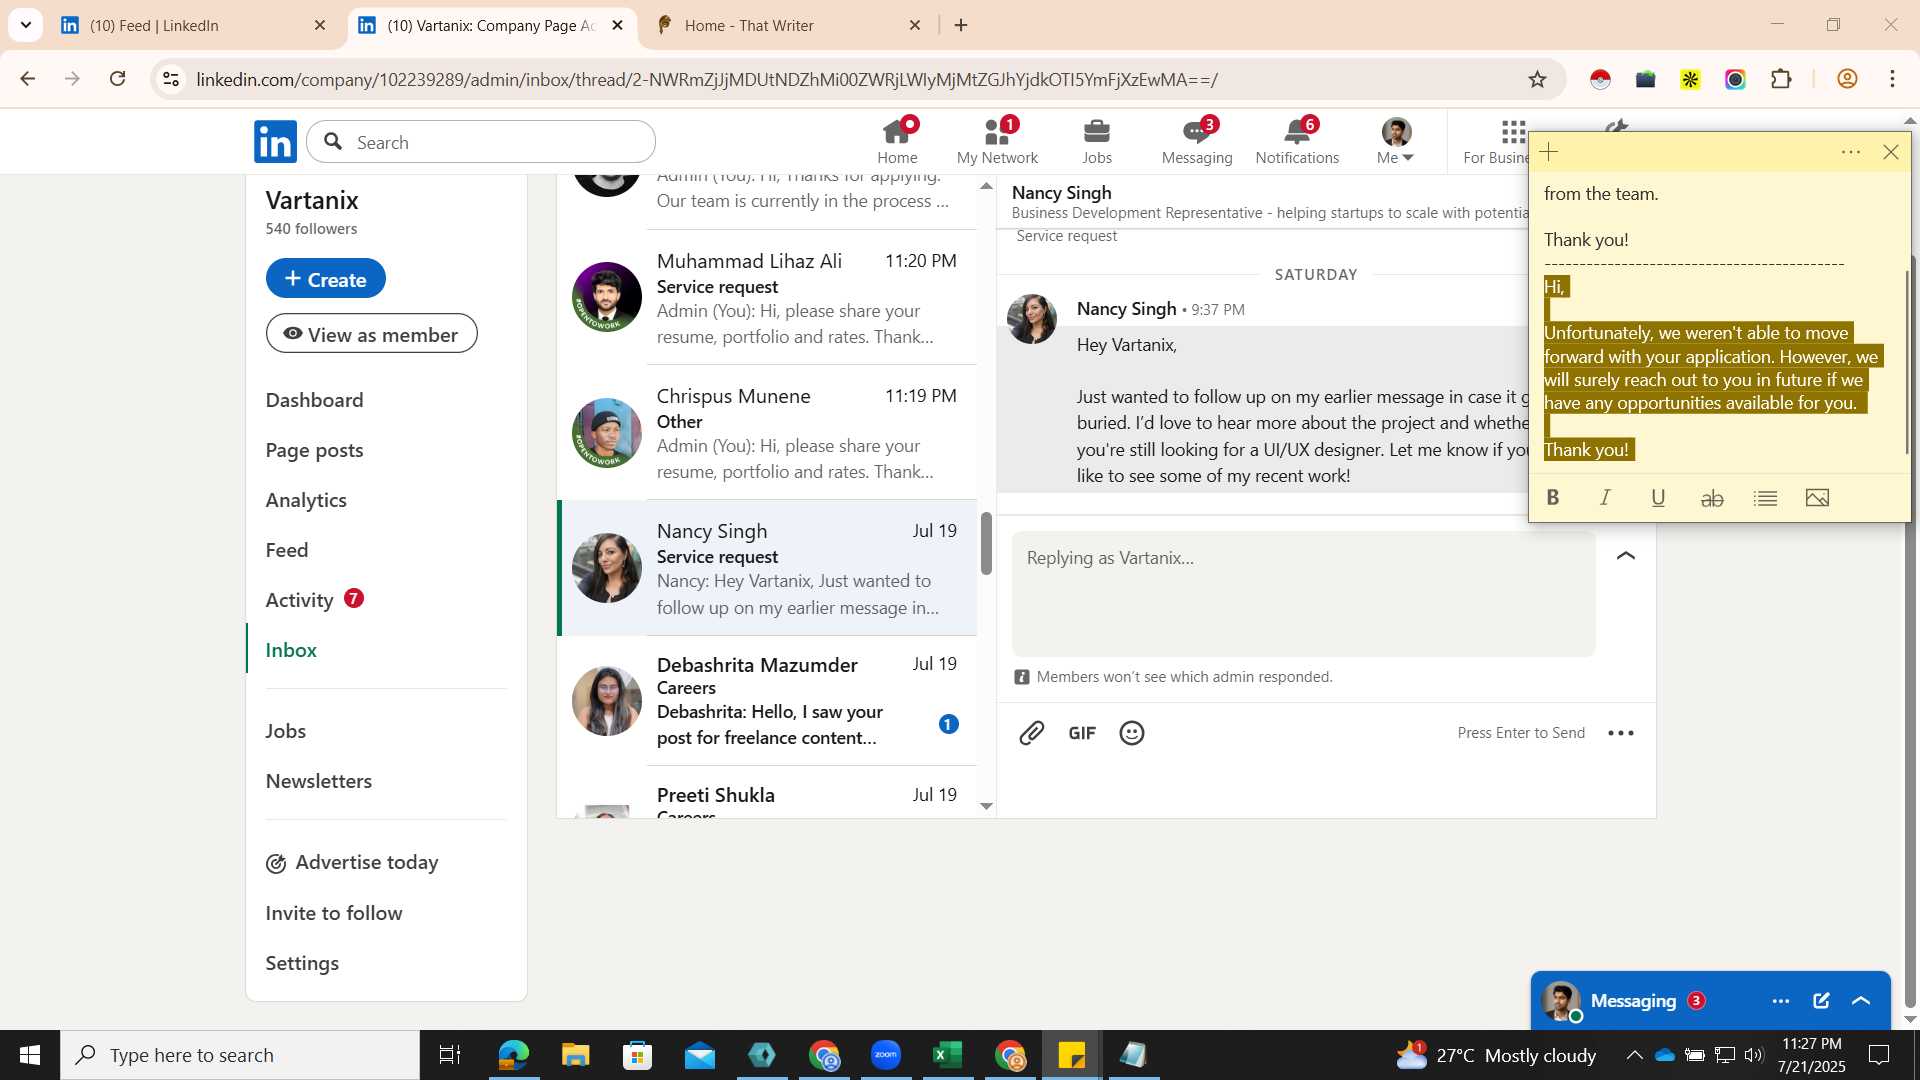Open Jobs briefcase in top navigation

[x=1097, y=142]
